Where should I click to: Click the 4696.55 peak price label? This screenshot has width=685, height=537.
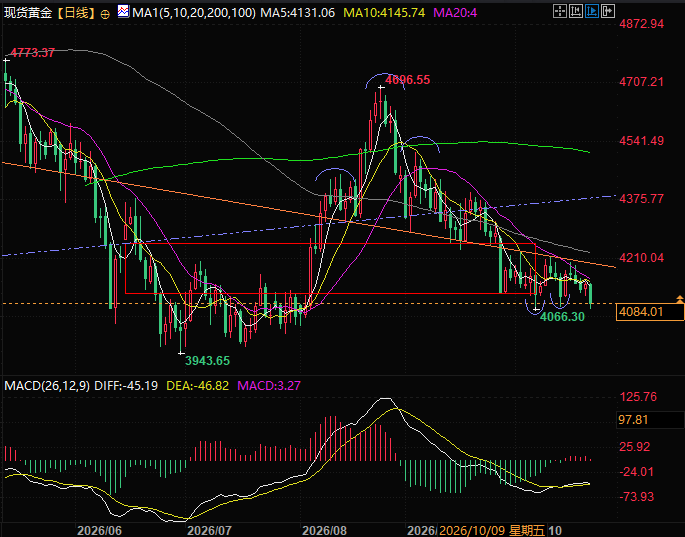[408, 80]
